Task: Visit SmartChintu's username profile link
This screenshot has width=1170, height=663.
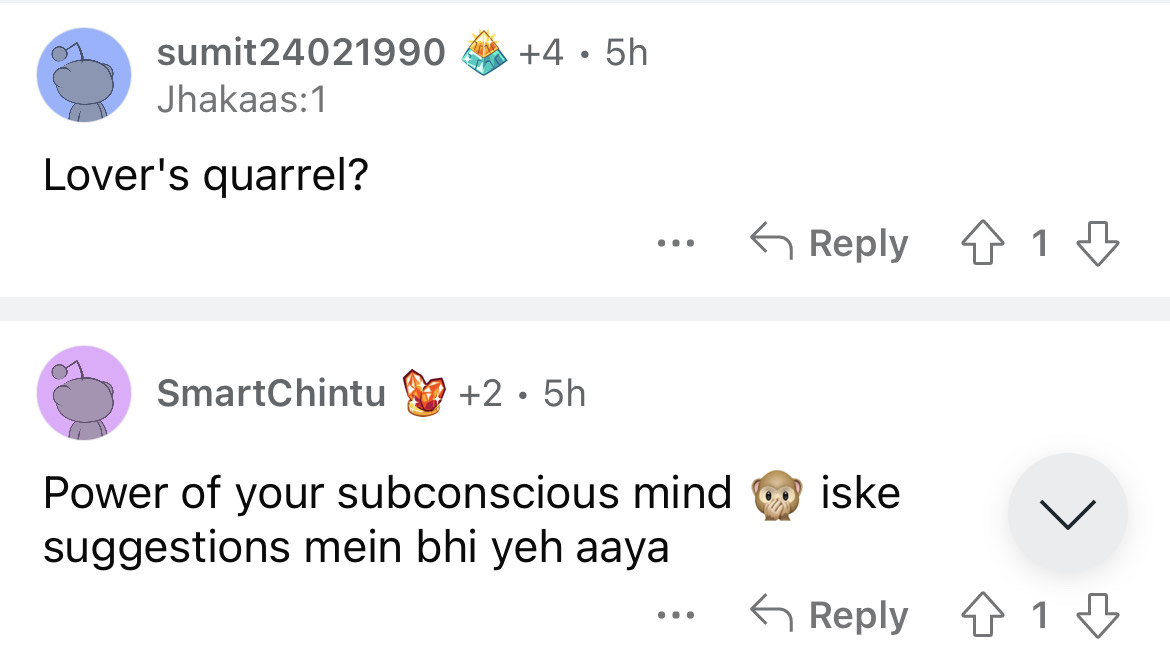Action: click(270, 393)
